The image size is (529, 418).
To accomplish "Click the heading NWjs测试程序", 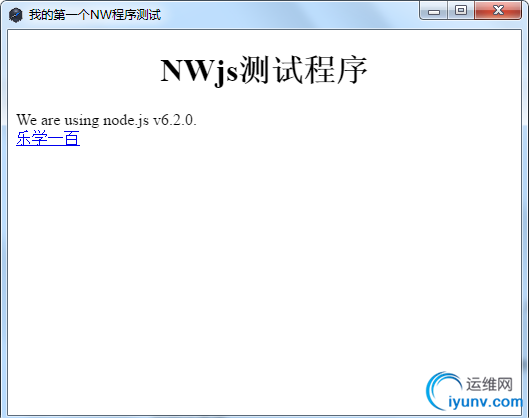I will [264, 71].
